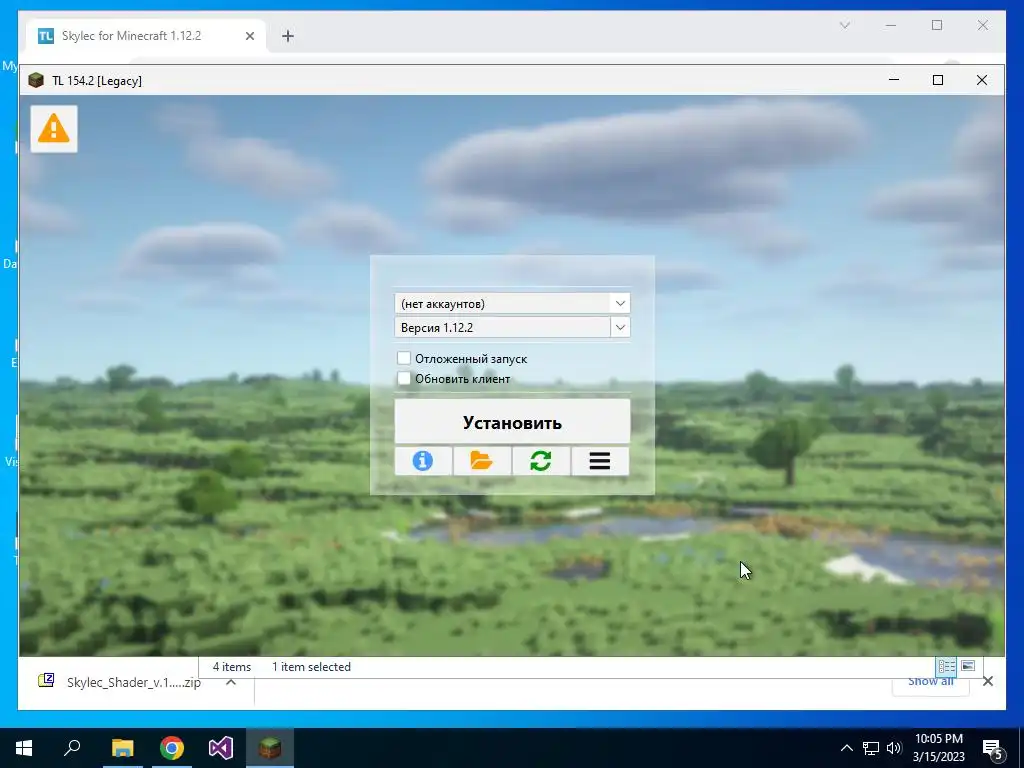Screen dimensions: 1024x768
Task: Maximize the TL 154.2 Legacy window
Action: click(938, 80)
